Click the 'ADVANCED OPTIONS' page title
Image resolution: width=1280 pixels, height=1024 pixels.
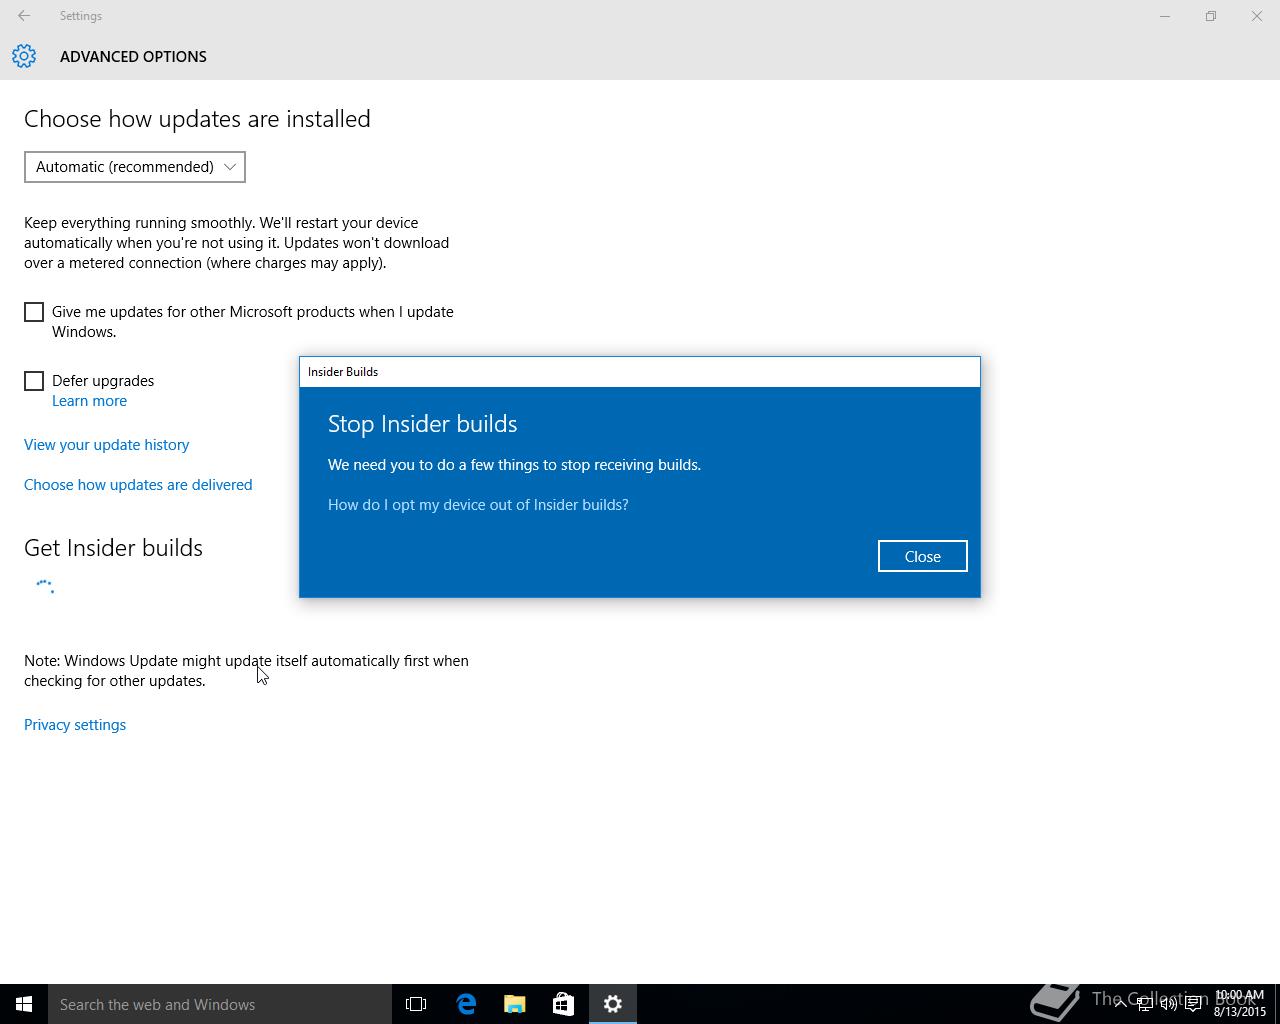pos(133,57)
